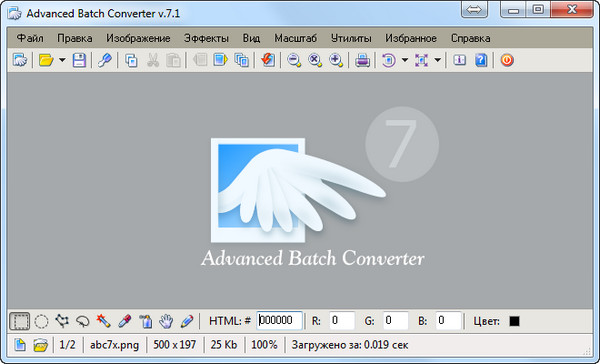
Task: Click the abc7x.png file name
Action: pos(114,345)
